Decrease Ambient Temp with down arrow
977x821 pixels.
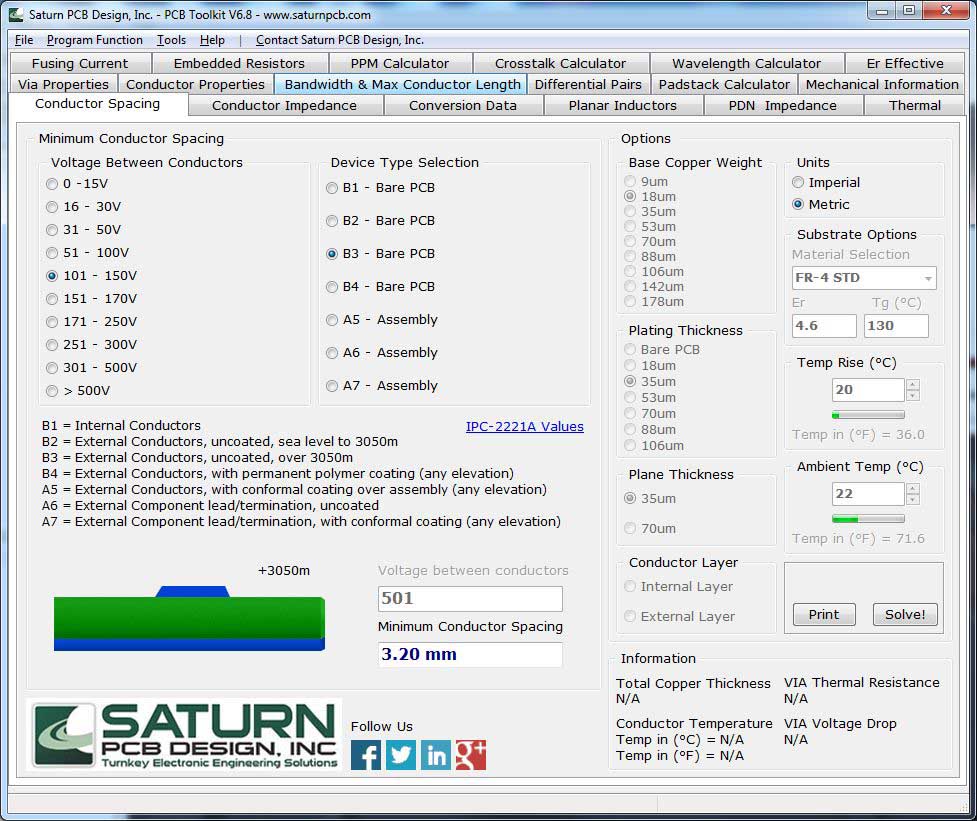(912, 499)
